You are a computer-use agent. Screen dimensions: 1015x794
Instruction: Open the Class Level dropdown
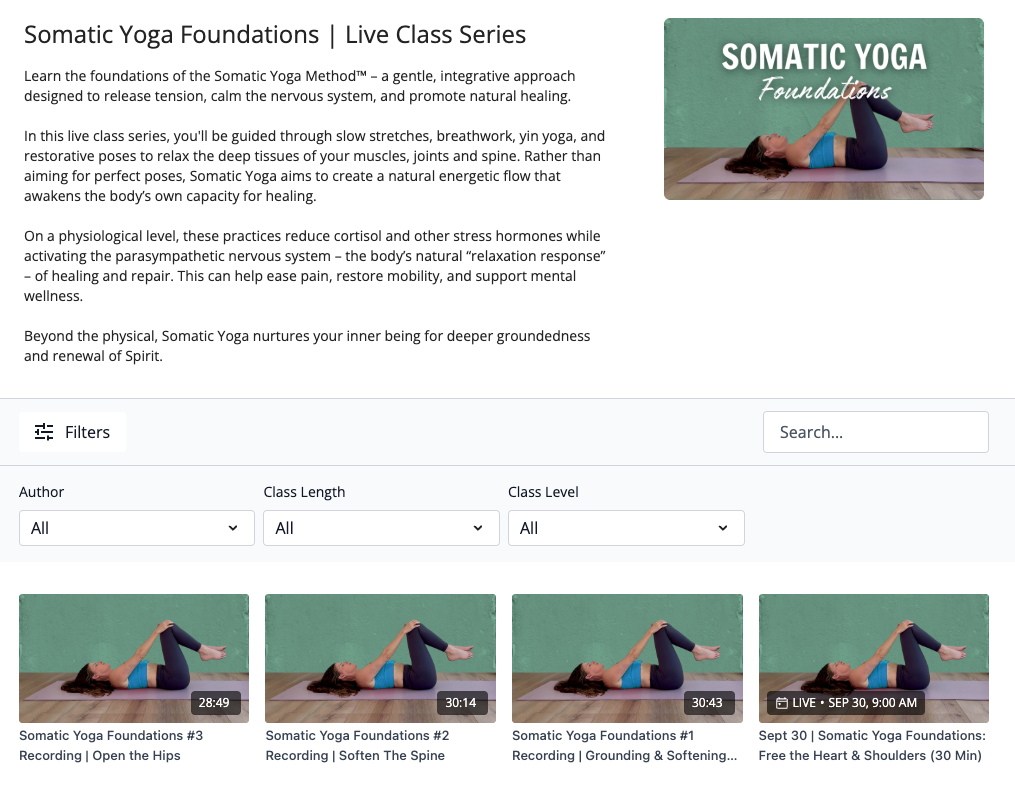(625, 528)
